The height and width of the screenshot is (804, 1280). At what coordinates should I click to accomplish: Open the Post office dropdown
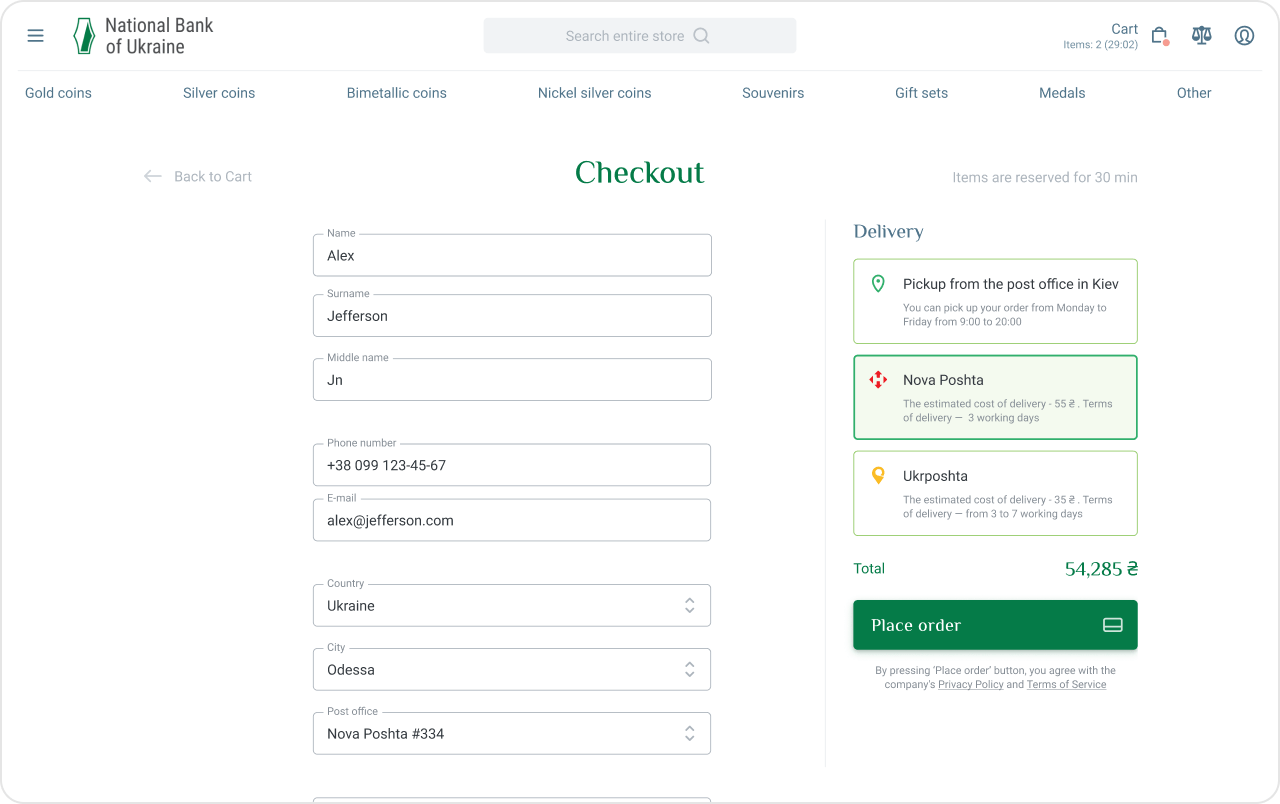coord(512,733)
